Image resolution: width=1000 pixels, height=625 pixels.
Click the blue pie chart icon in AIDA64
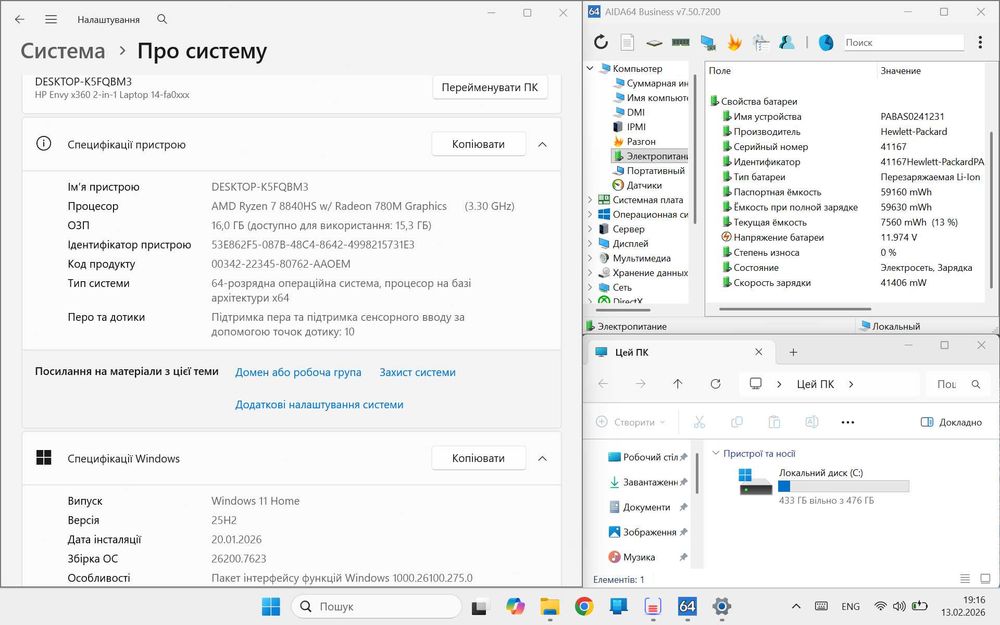[826, 42]
